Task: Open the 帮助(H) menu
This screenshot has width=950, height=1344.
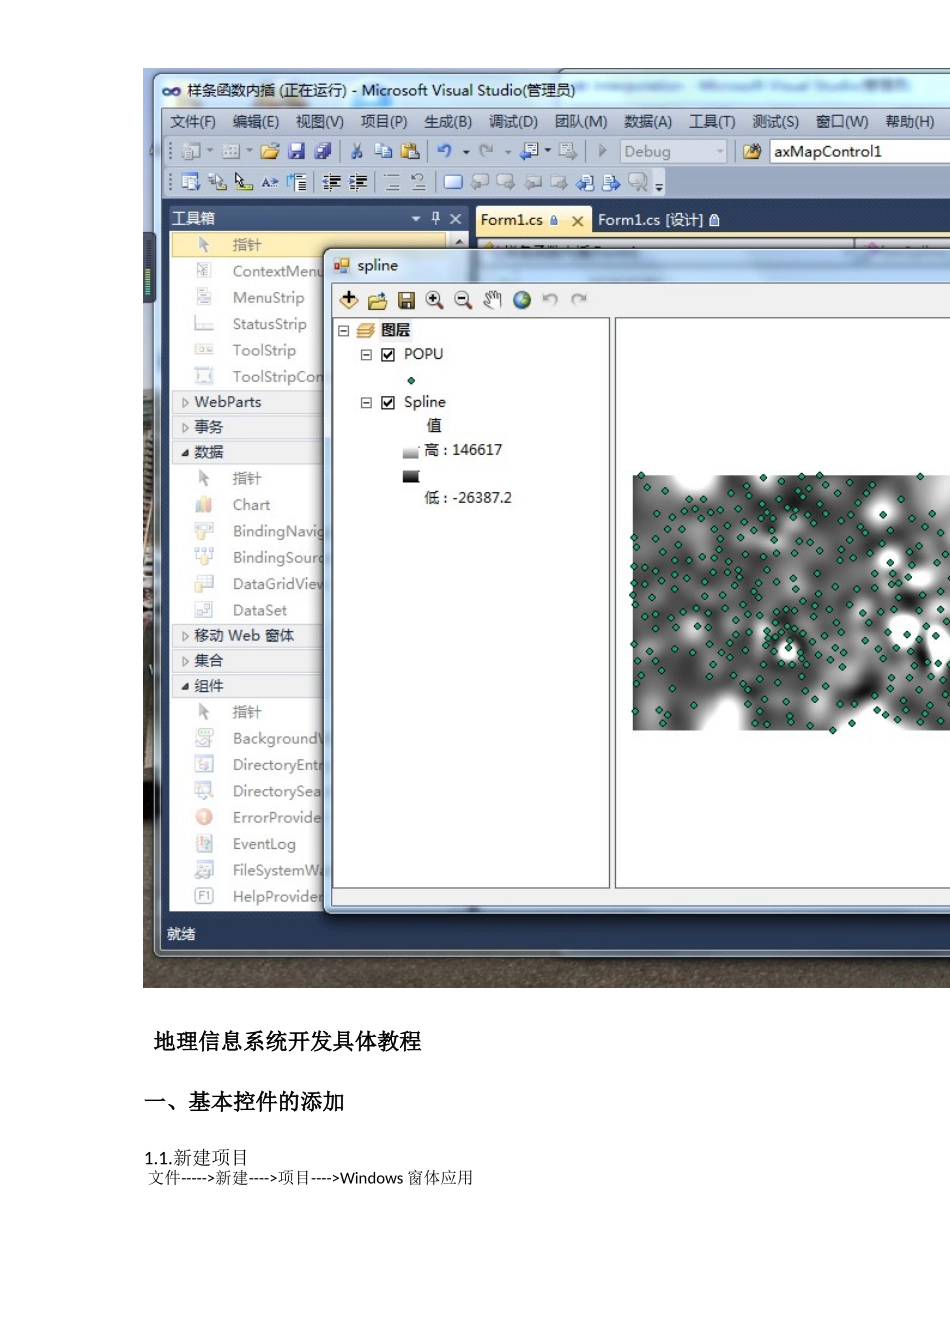Action: click(x=910, y=121)
